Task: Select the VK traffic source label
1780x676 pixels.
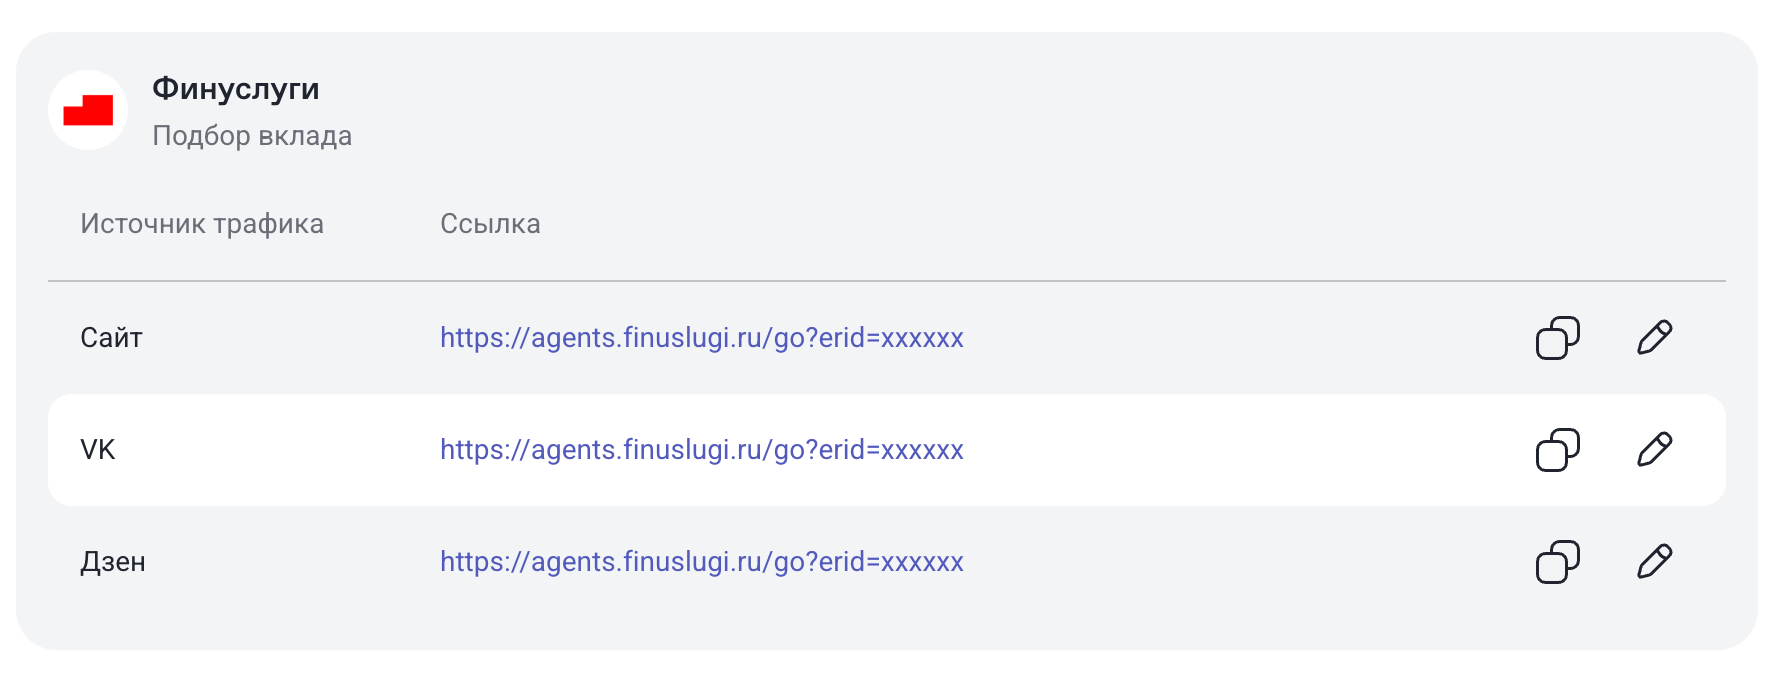Action: (98, 450)
